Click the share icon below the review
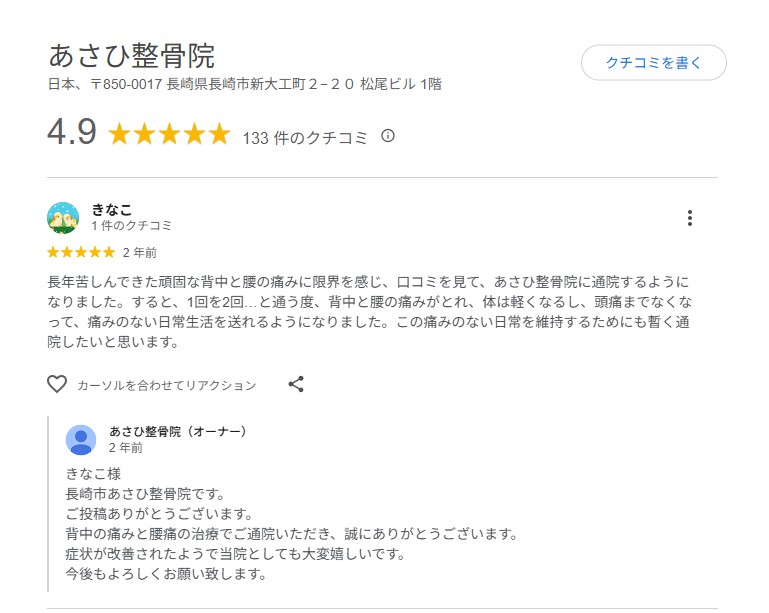This screenshot has width=769, height=613. coord(296,384)
